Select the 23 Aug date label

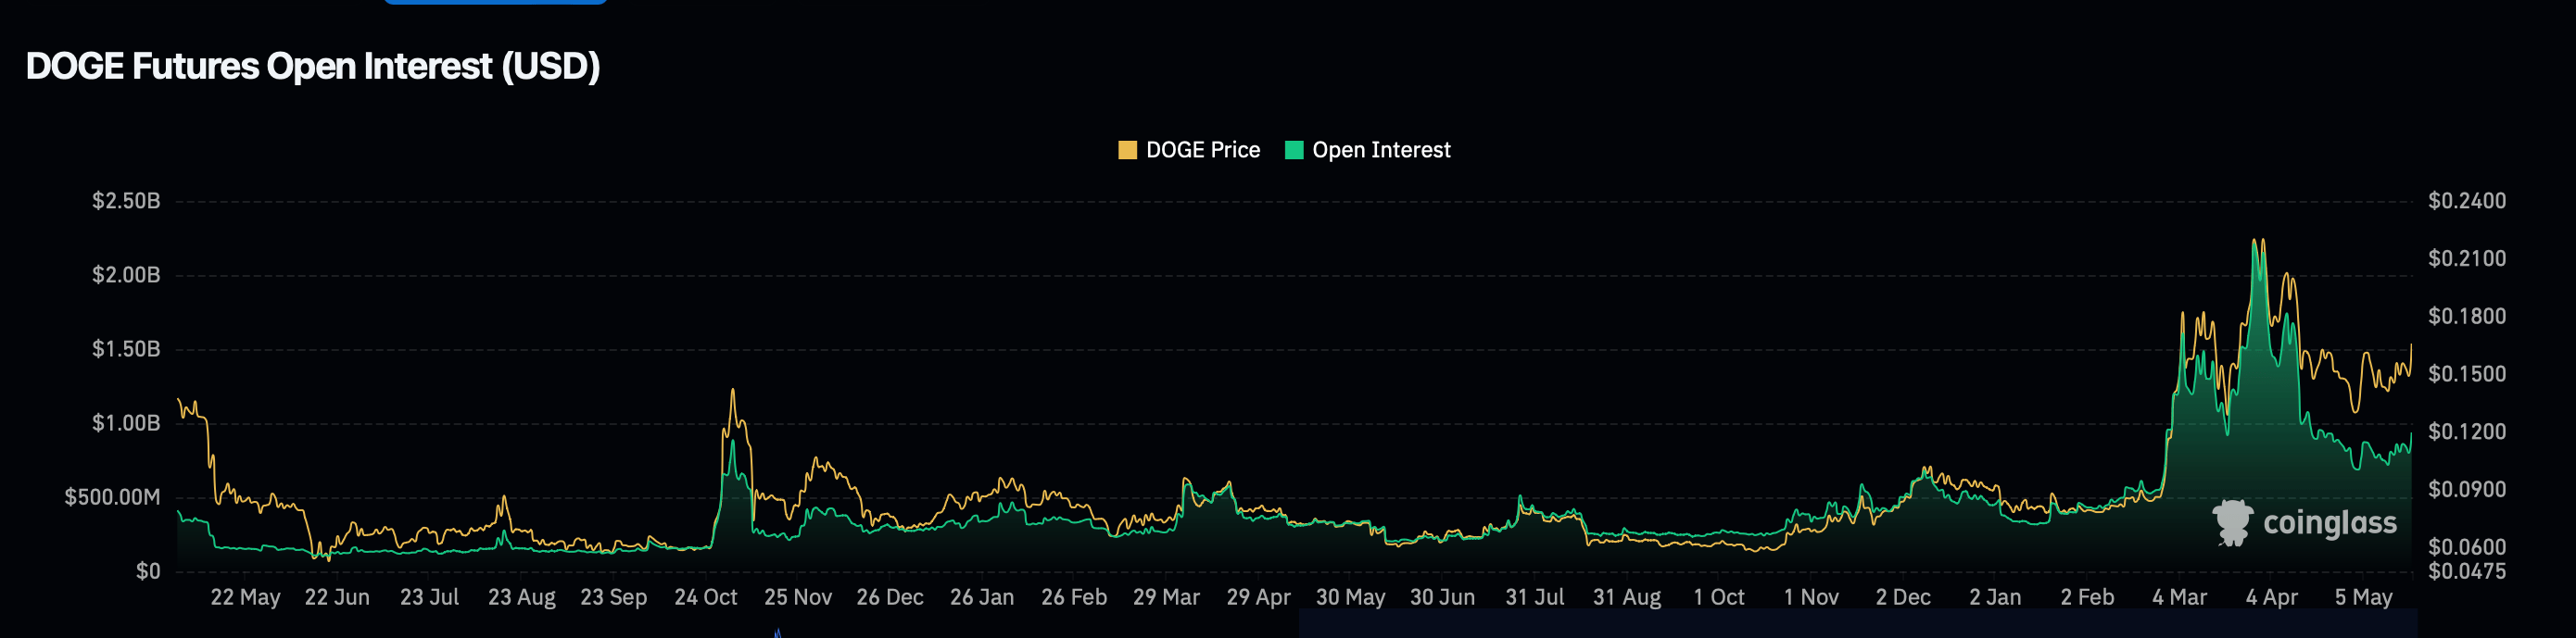pos(521,597)
